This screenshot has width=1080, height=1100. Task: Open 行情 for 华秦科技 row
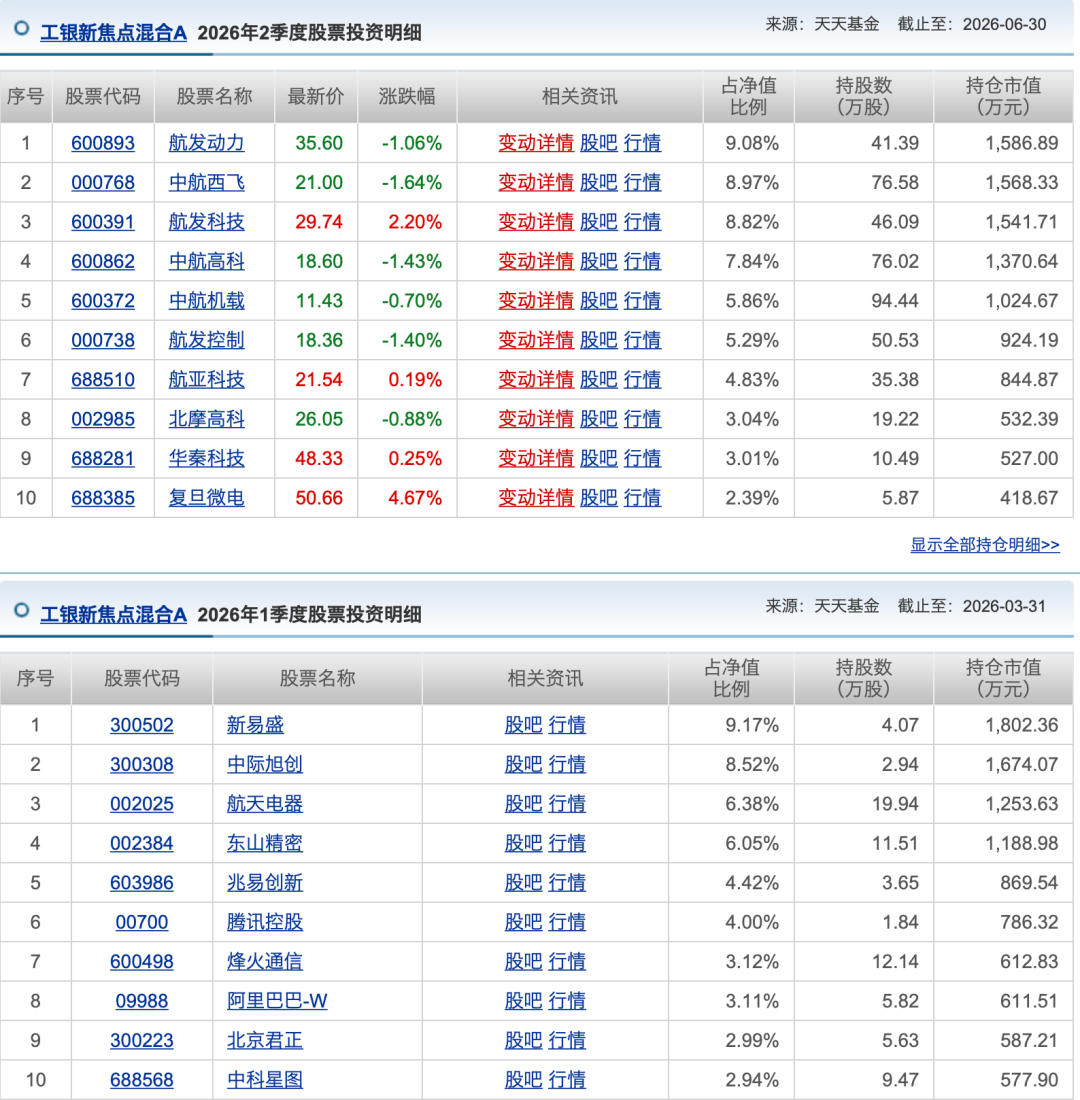tap(642, 458)
